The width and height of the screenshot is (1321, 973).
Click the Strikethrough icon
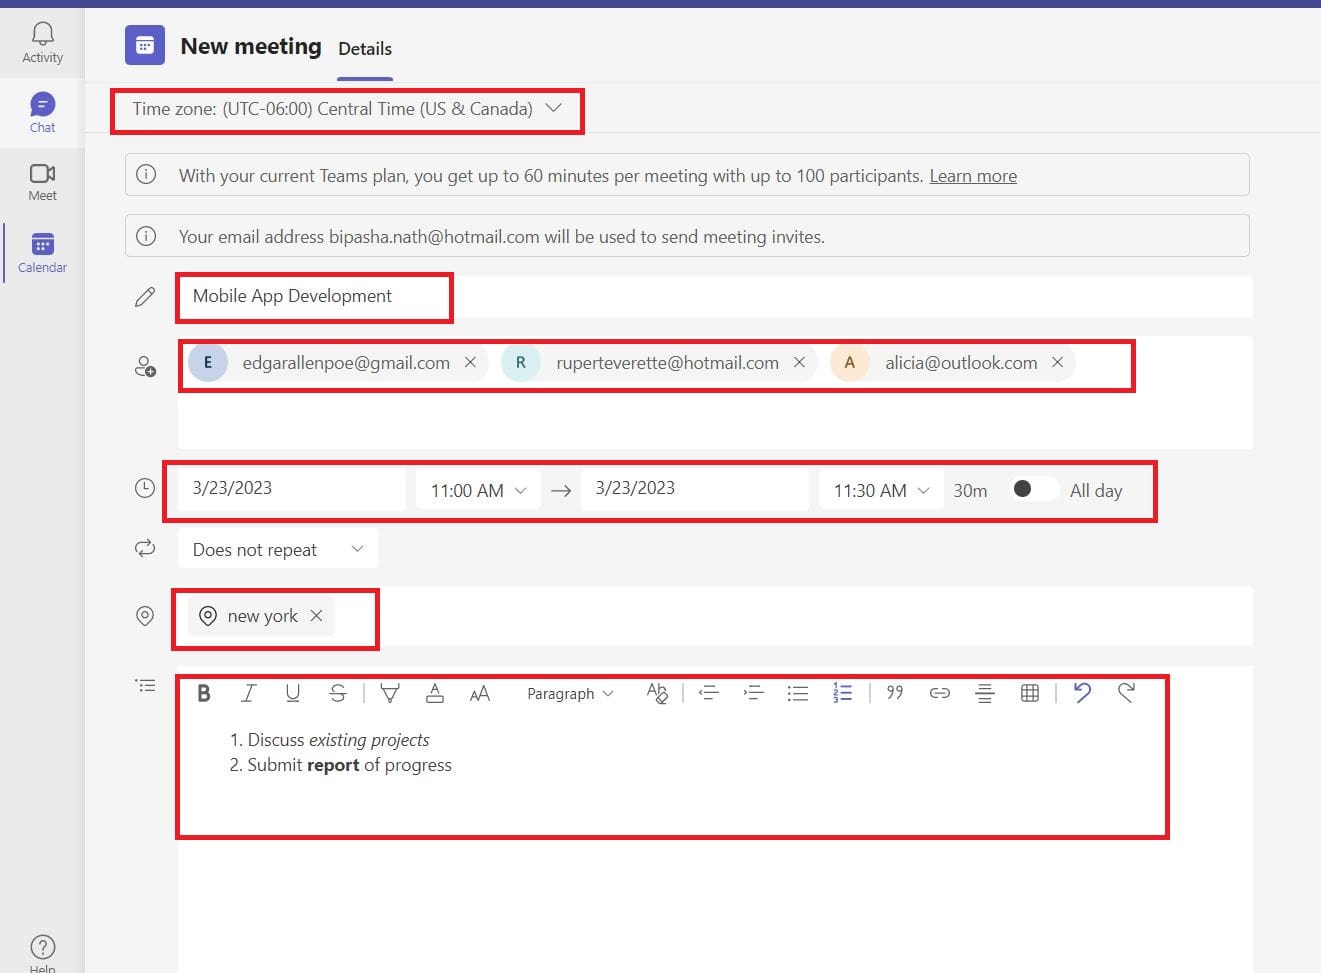click(338, 693)
